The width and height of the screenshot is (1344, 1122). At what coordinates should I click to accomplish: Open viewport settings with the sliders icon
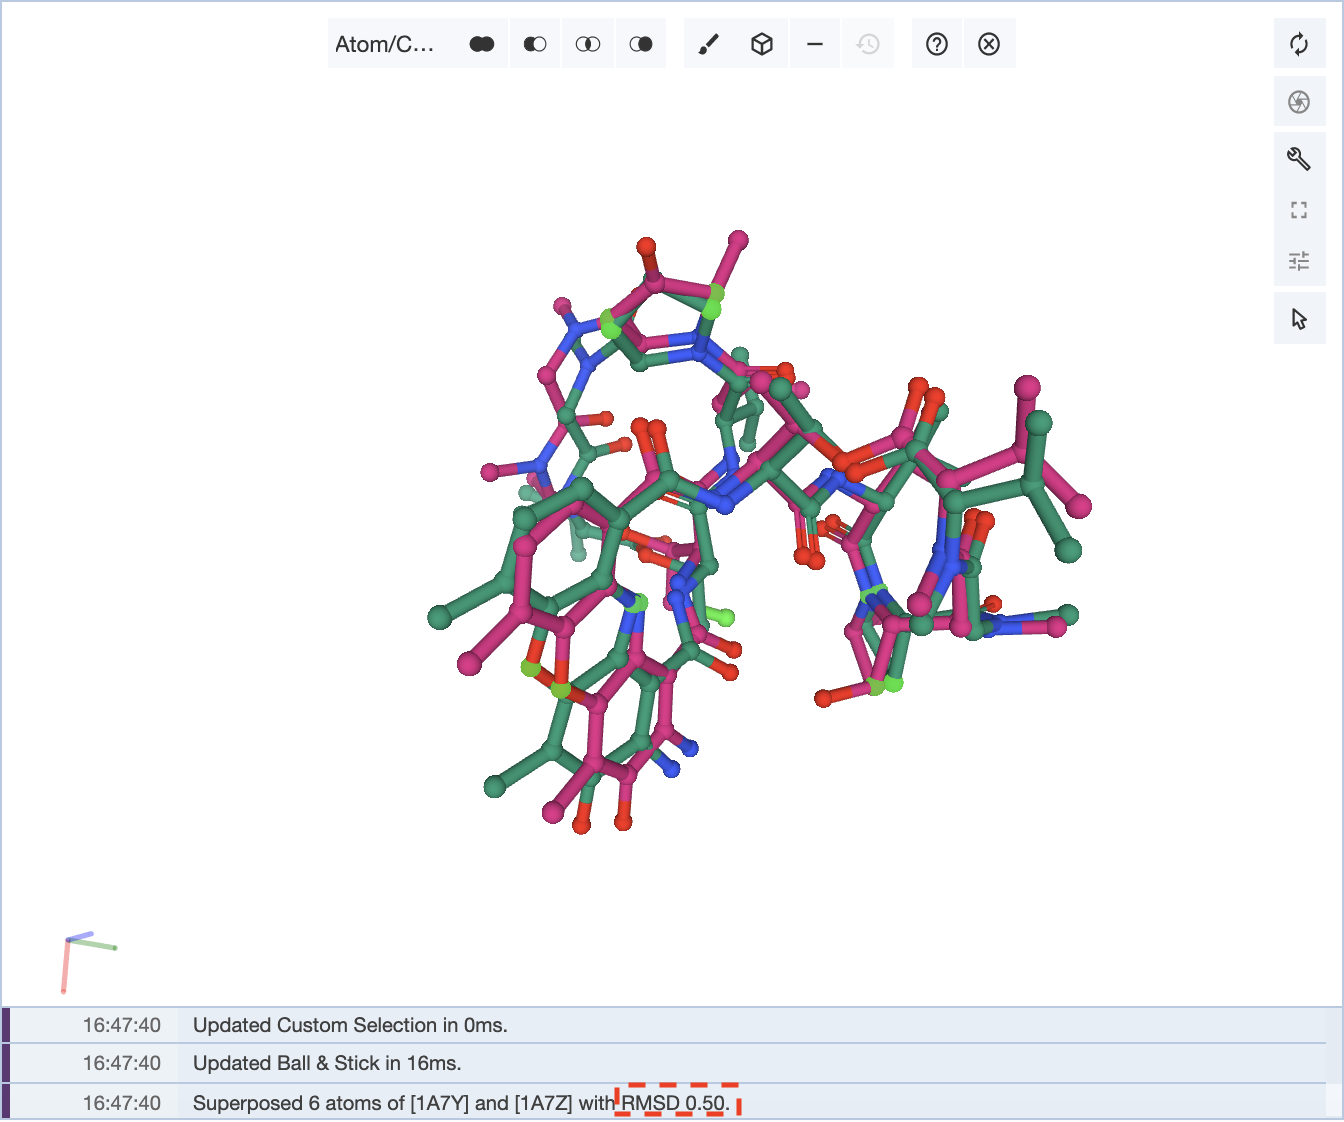tap(1299, 261)
